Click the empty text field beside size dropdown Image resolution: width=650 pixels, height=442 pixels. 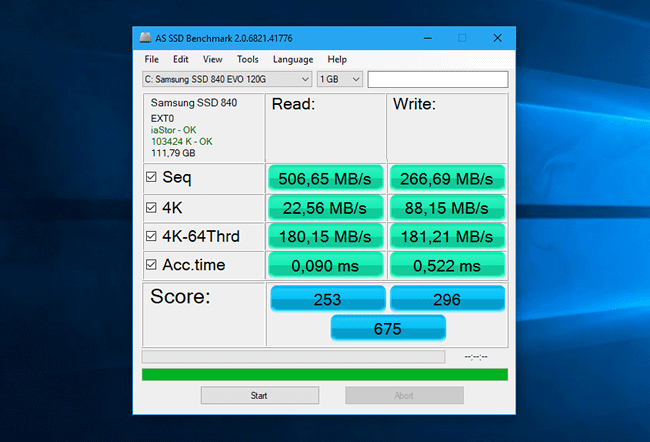(437, 79)
